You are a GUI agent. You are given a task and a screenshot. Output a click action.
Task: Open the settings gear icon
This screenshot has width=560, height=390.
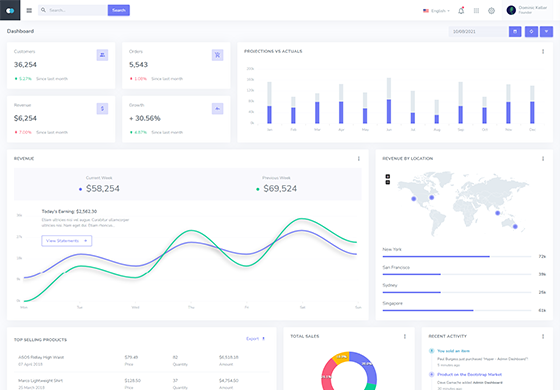(491, 11)
